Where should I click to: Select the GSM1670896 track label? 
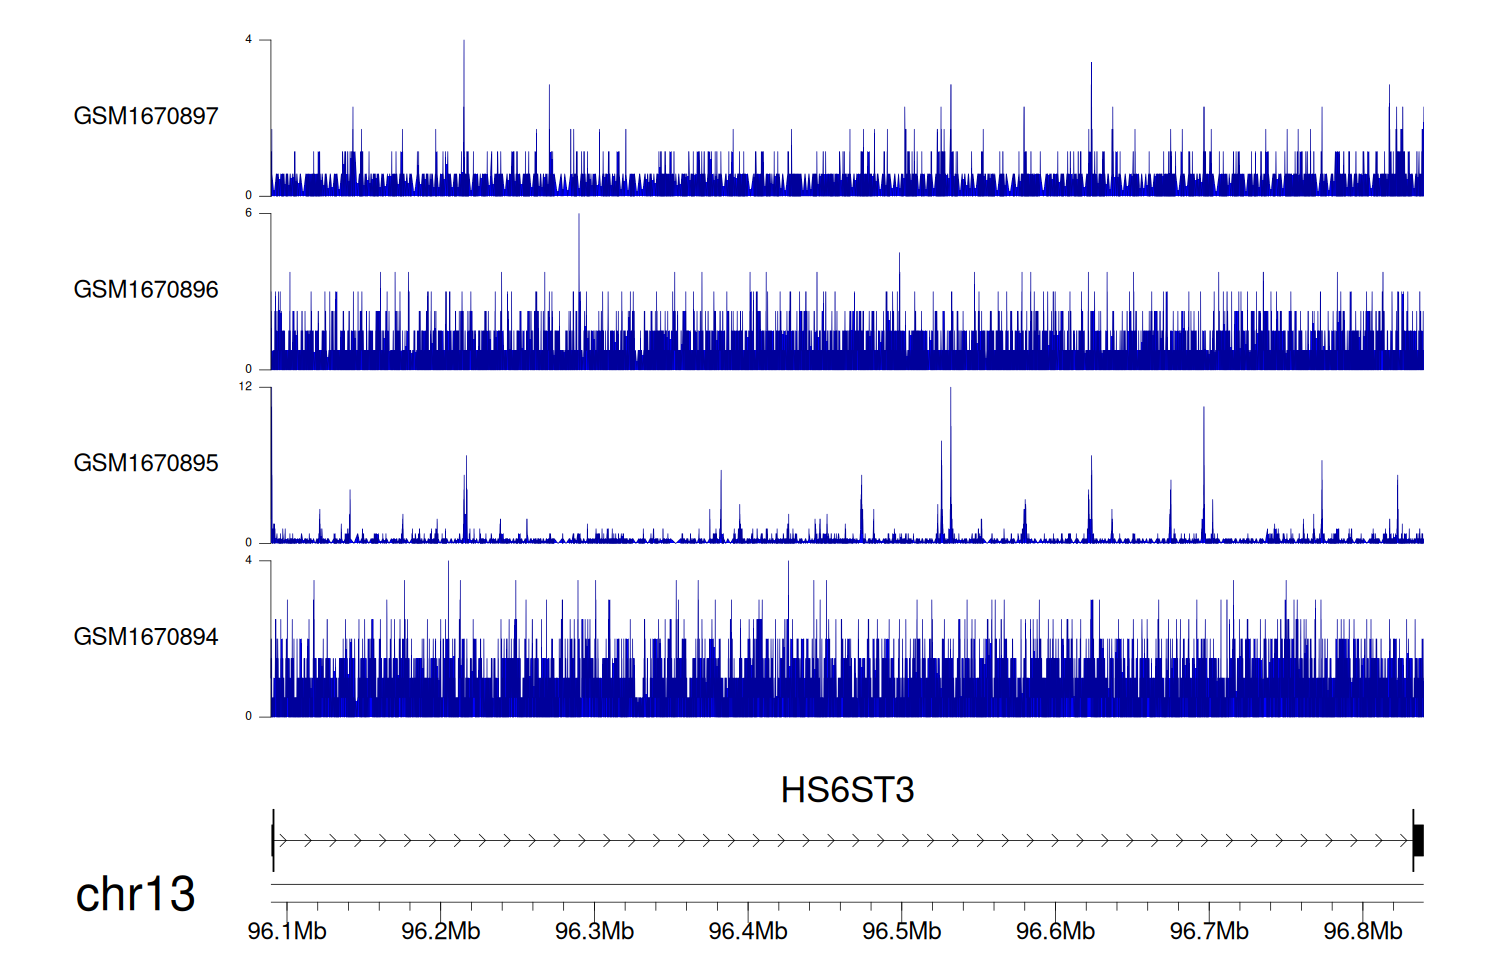[x=146, y=290]
